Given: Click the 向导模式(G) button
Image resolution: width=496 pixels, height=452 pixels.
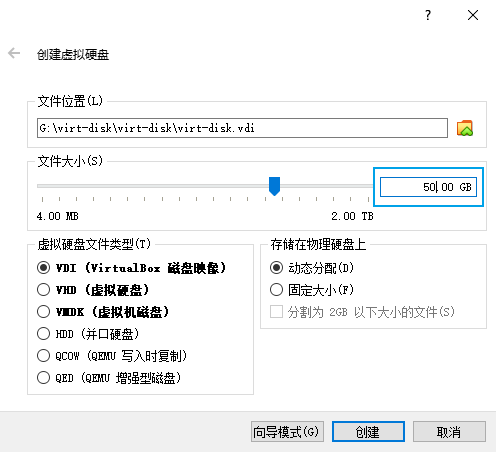Looking at the screenshot, I should [287, 432].
